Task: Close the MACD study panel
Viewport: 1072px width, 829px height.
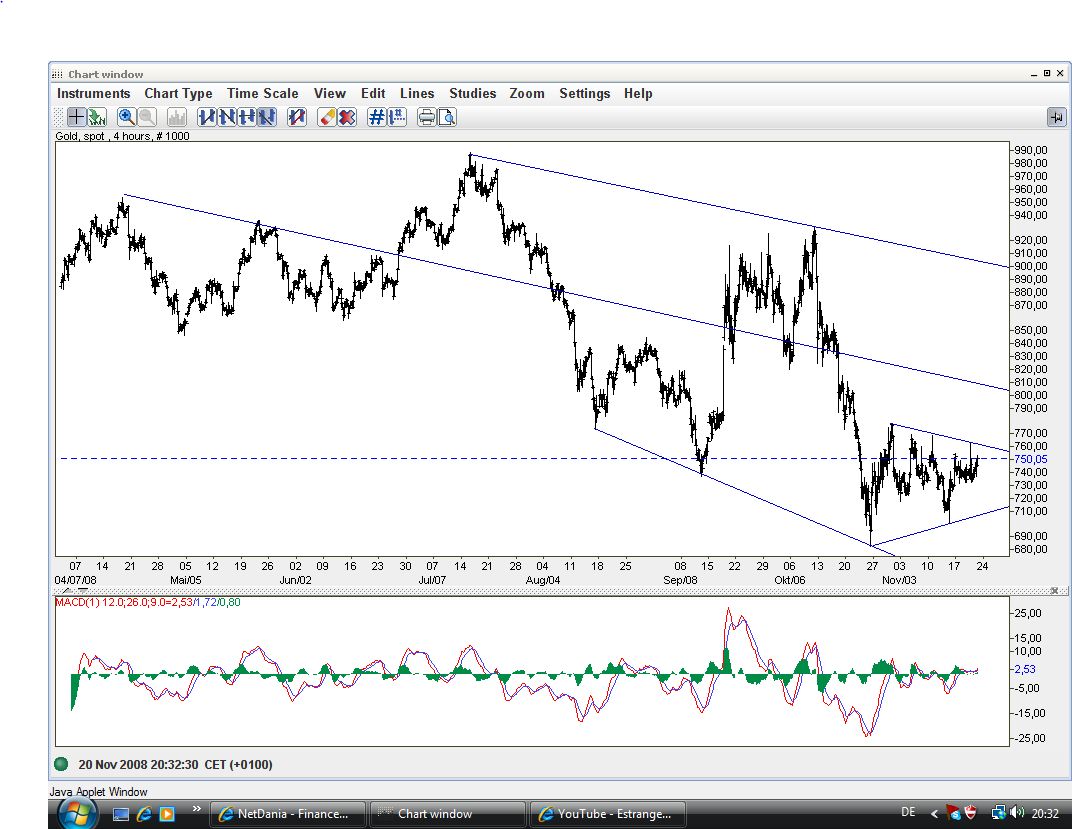Action: [1054, 590]
